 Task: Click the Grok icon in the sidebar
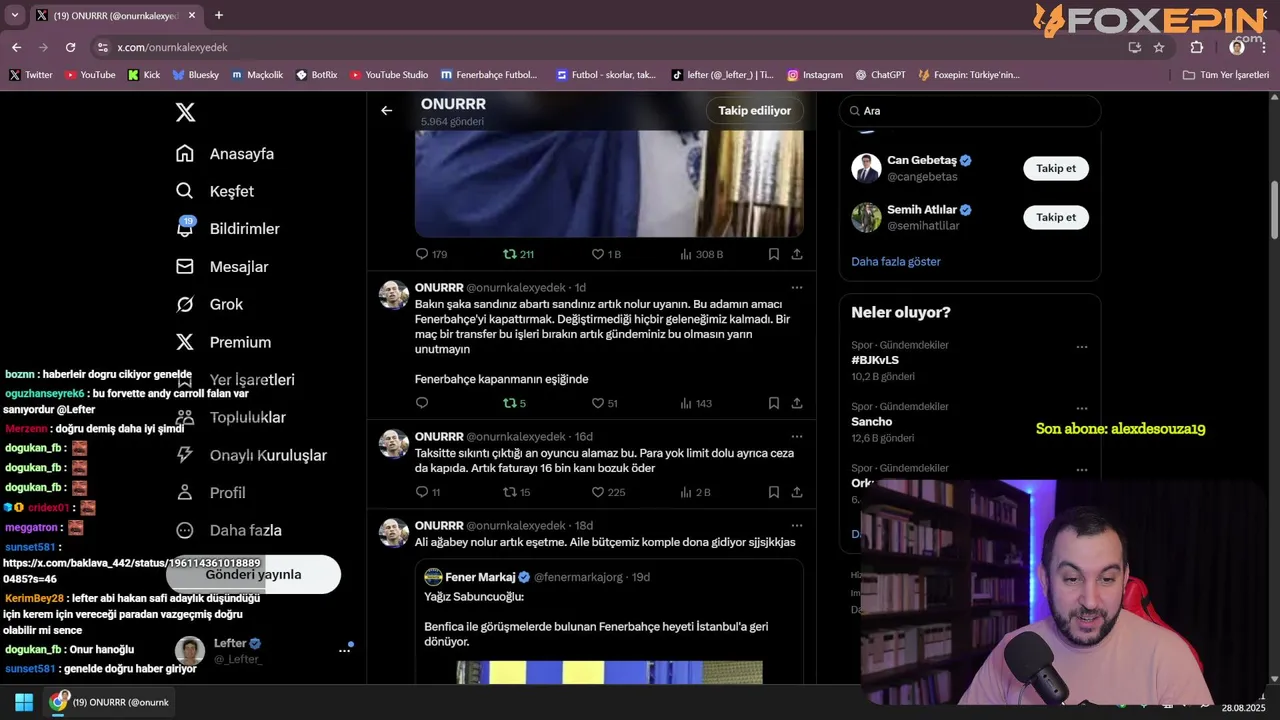click(185, 304)
